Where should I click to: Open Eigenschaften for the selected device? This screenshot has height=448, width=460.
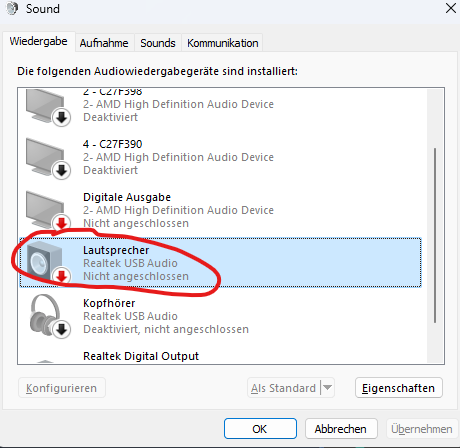pos(399,388)
